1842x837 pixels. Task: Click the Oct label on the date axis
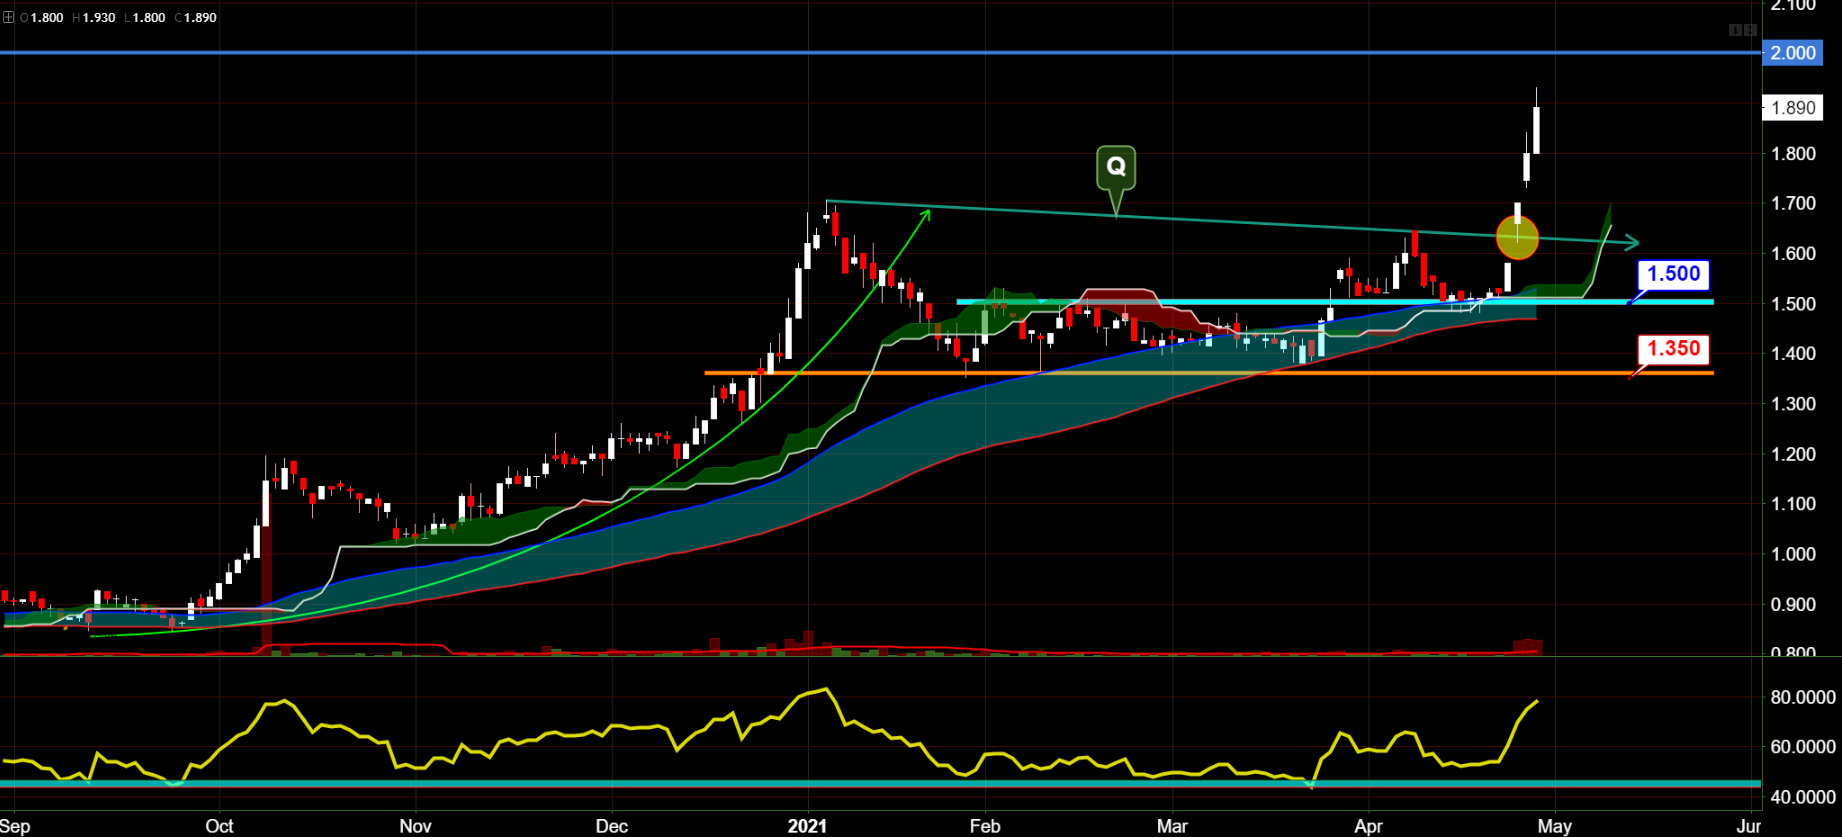click(x=219, y=826)
